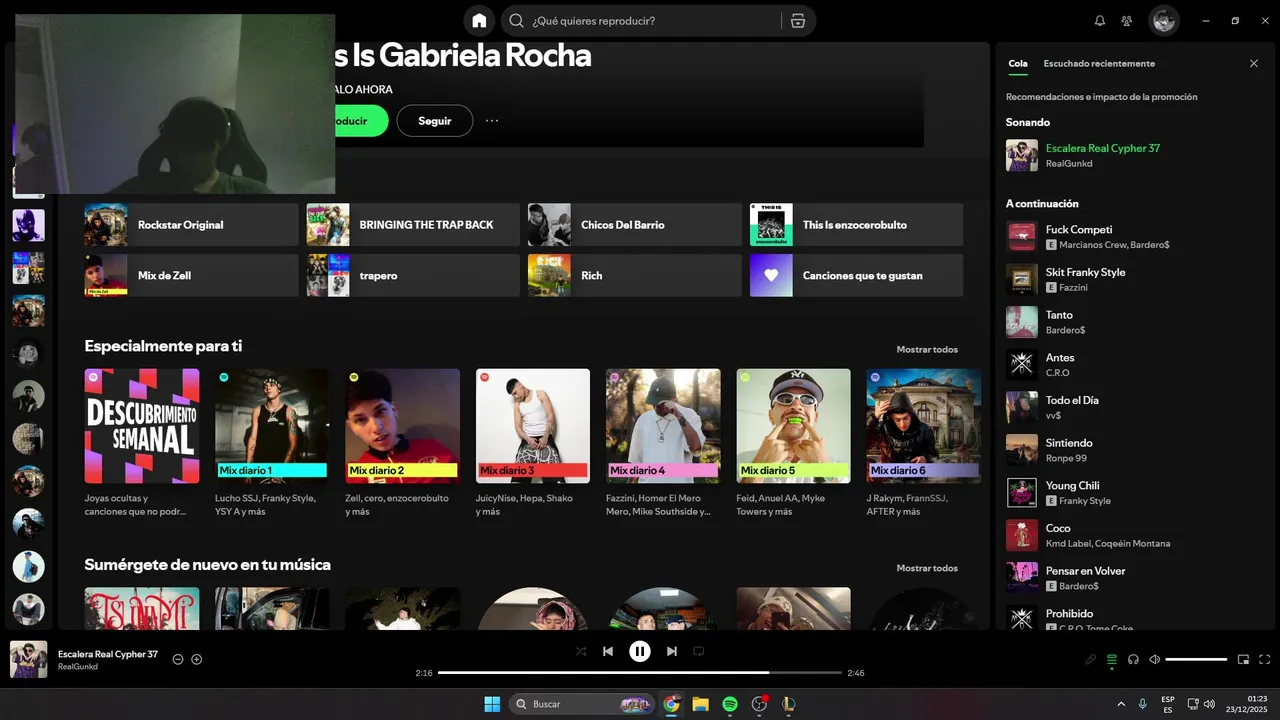Viewport: 1280px width, 720px height.
Task: Enter full screen mode
Action: click(1265, 659)
